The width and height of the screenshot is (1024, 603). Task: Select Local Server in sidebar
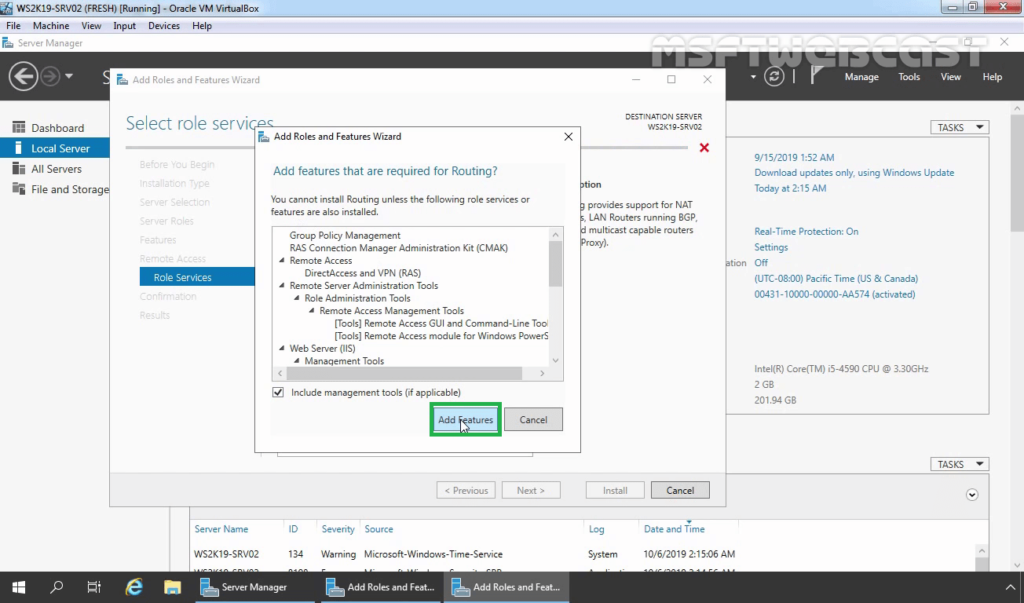54,148
